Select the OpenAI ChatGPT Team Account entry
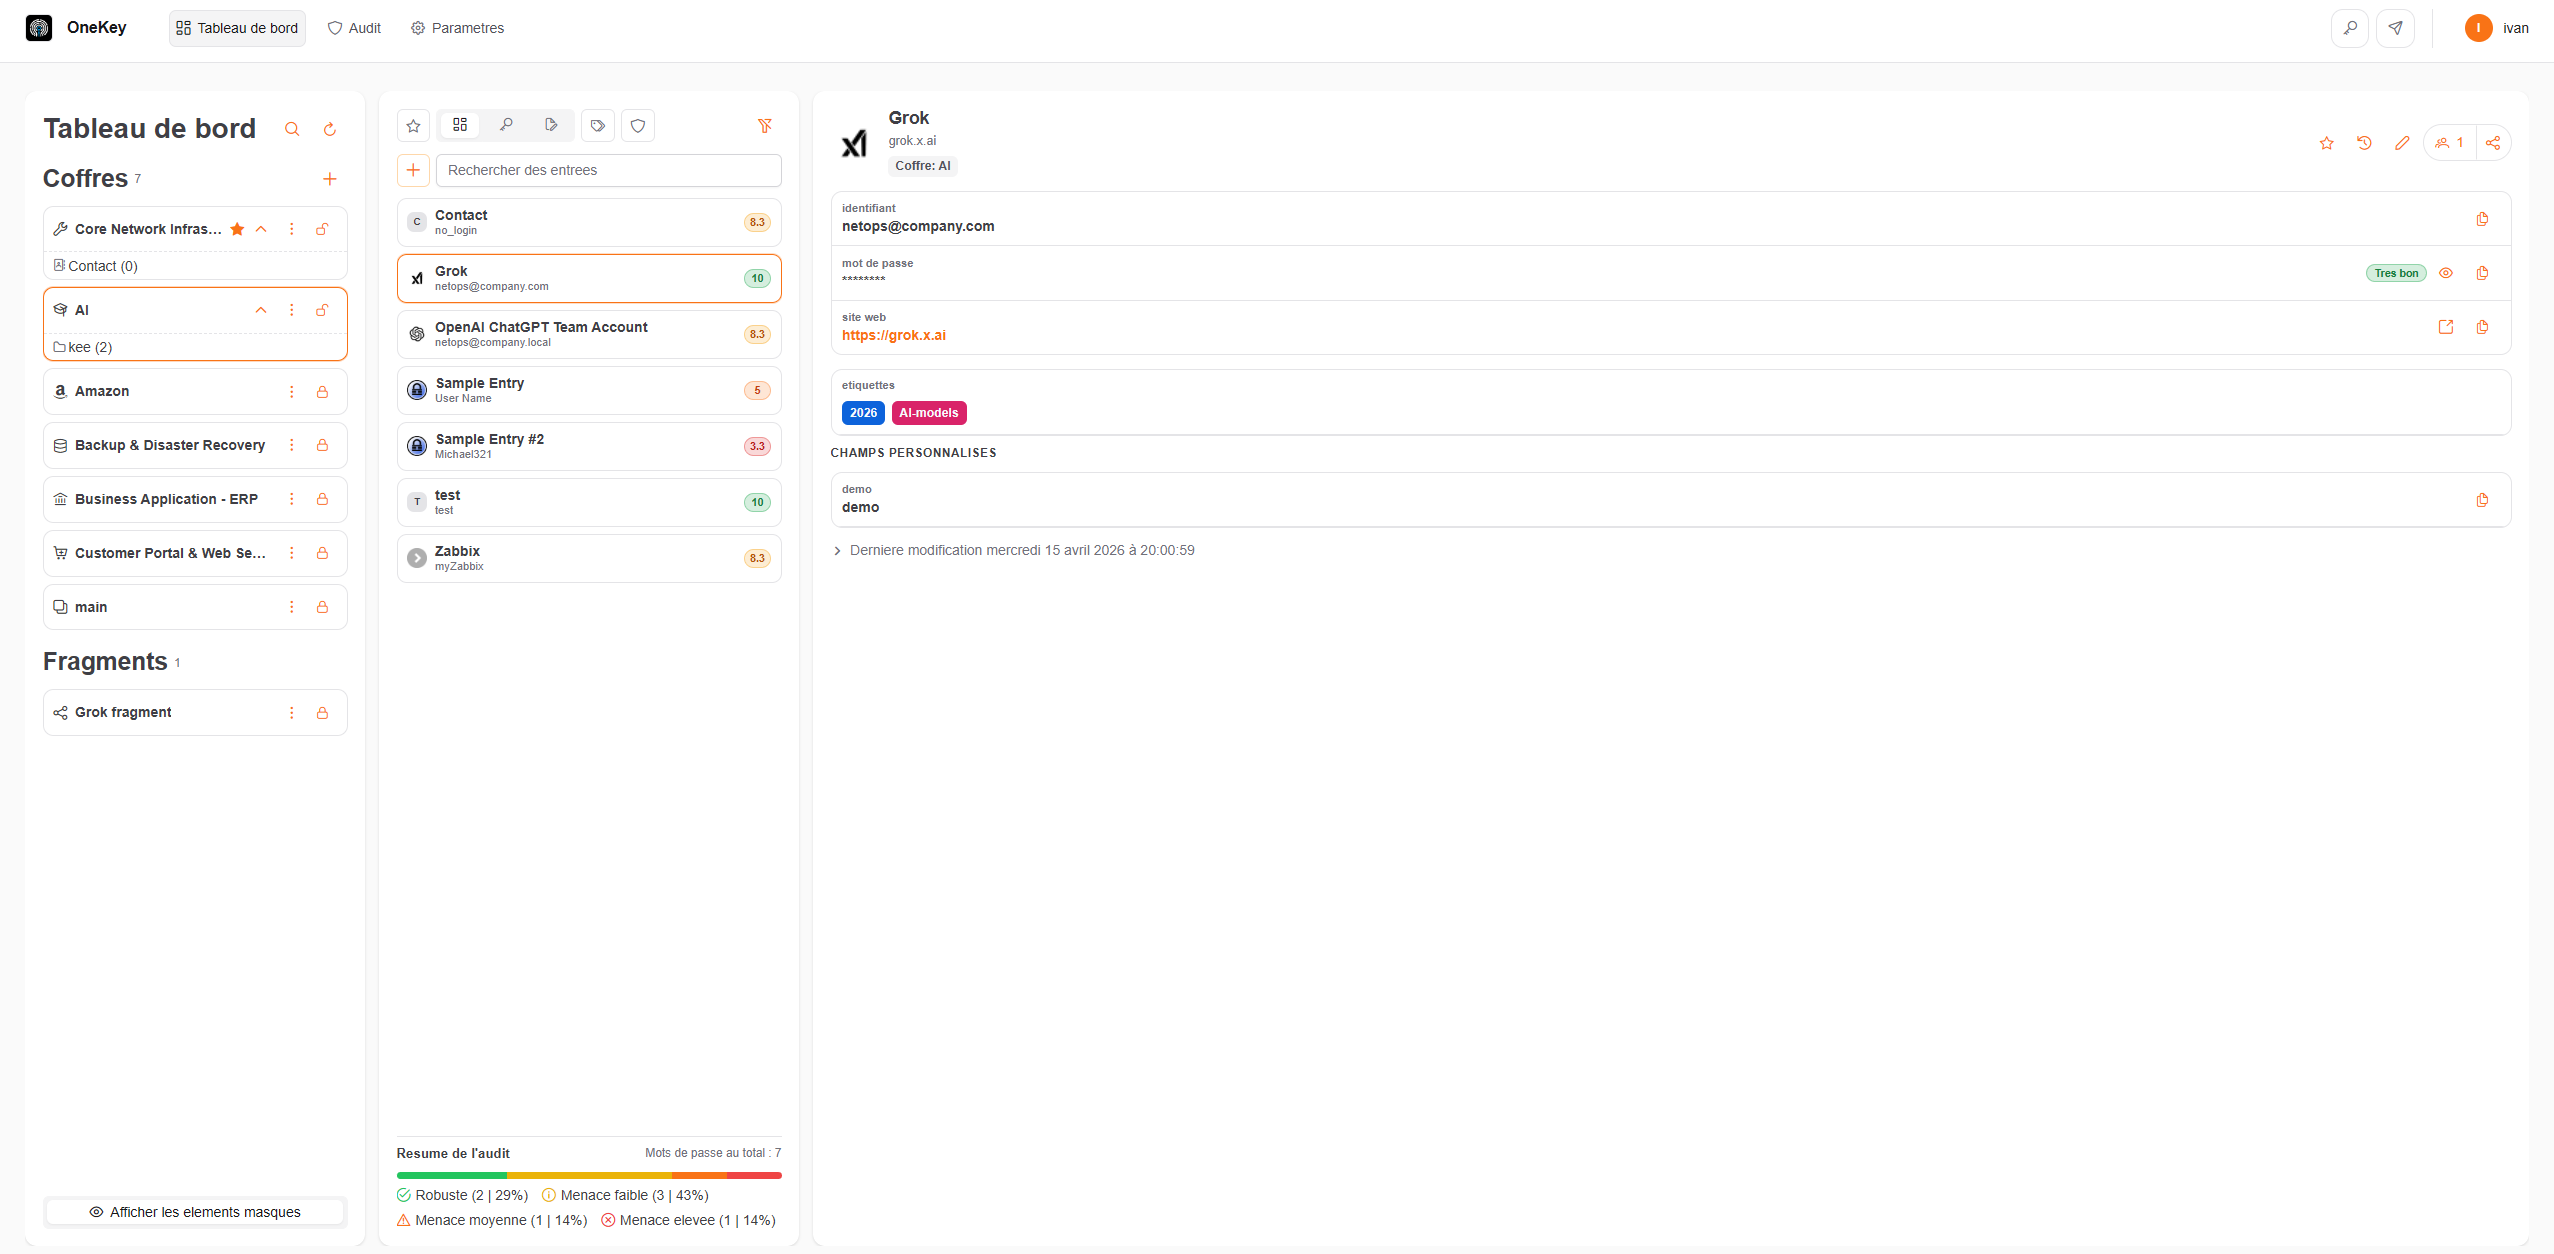 [x=589, y=335]
